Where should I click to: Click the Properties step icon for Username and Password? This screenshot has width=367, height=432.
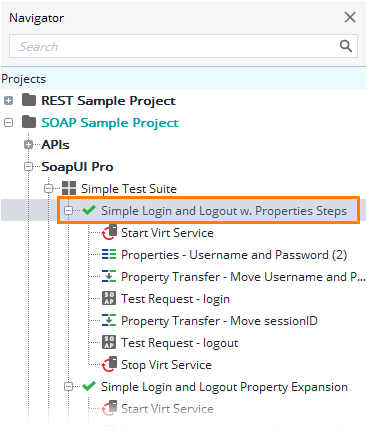click(x=109, y=254)
